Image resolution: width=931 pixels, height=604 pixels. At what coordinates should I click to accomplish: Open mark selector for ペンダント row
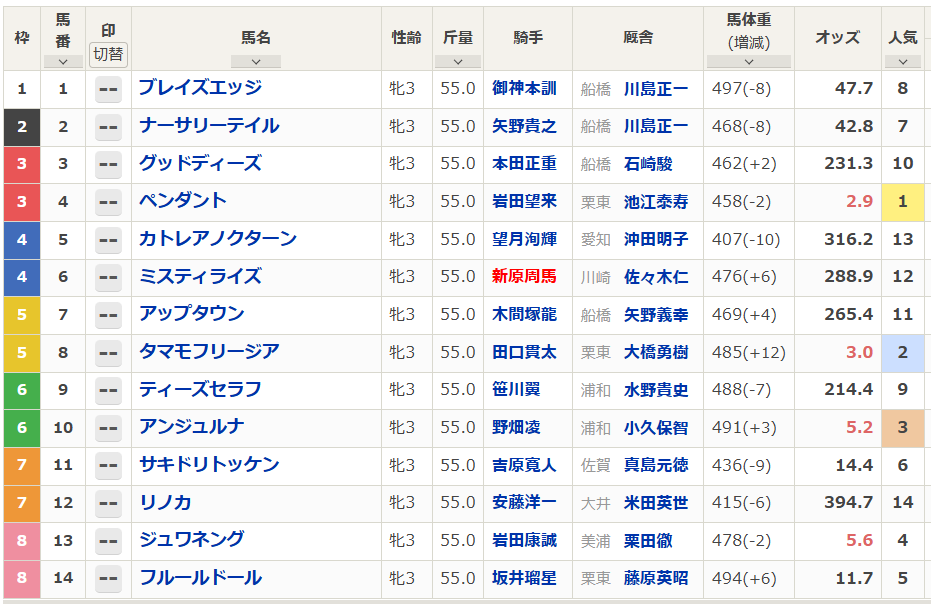click(x=108, y=203)
